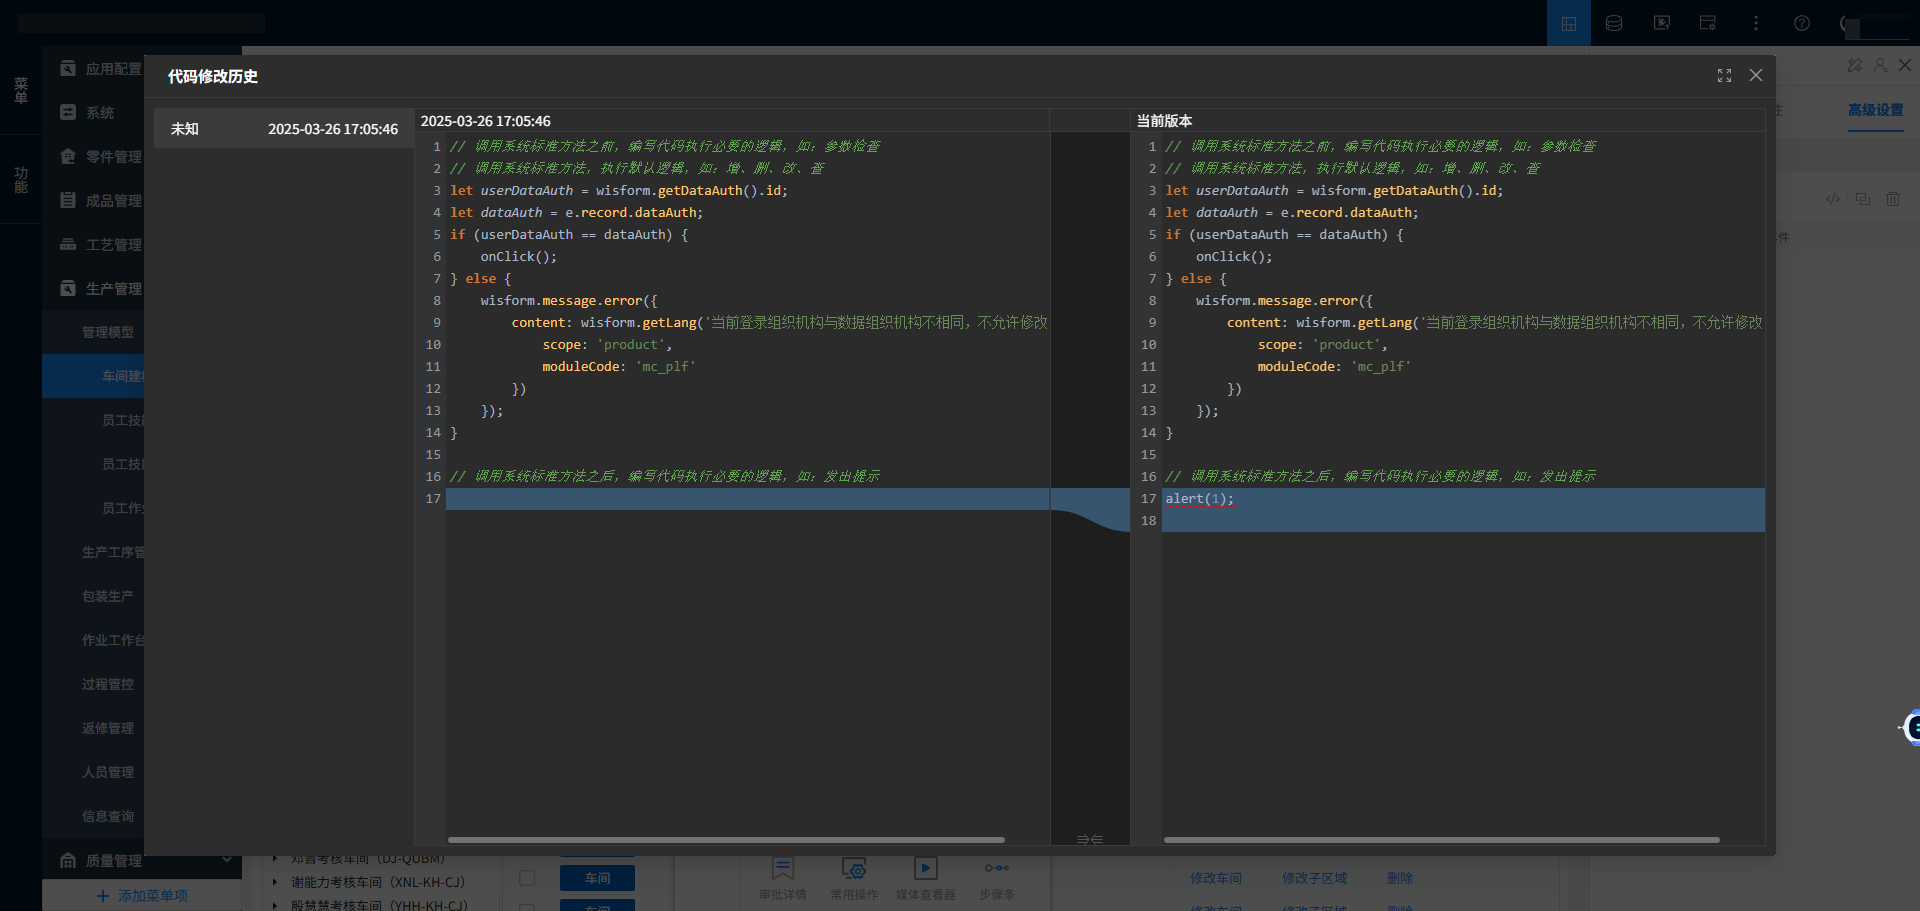
Task: Click the code view icon in right panel
Action: pyautogui.click(x=1832, y=199)
